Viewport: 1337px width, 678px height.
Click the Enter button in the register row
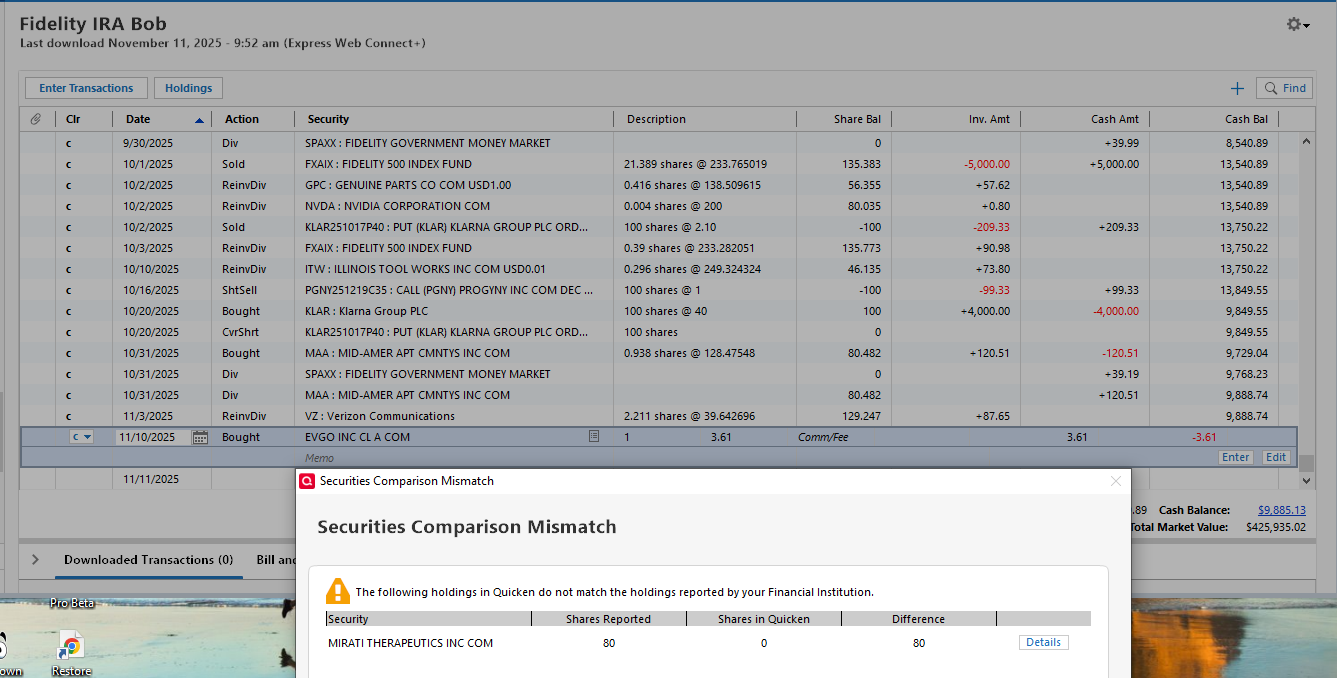tap(1236, 457)
